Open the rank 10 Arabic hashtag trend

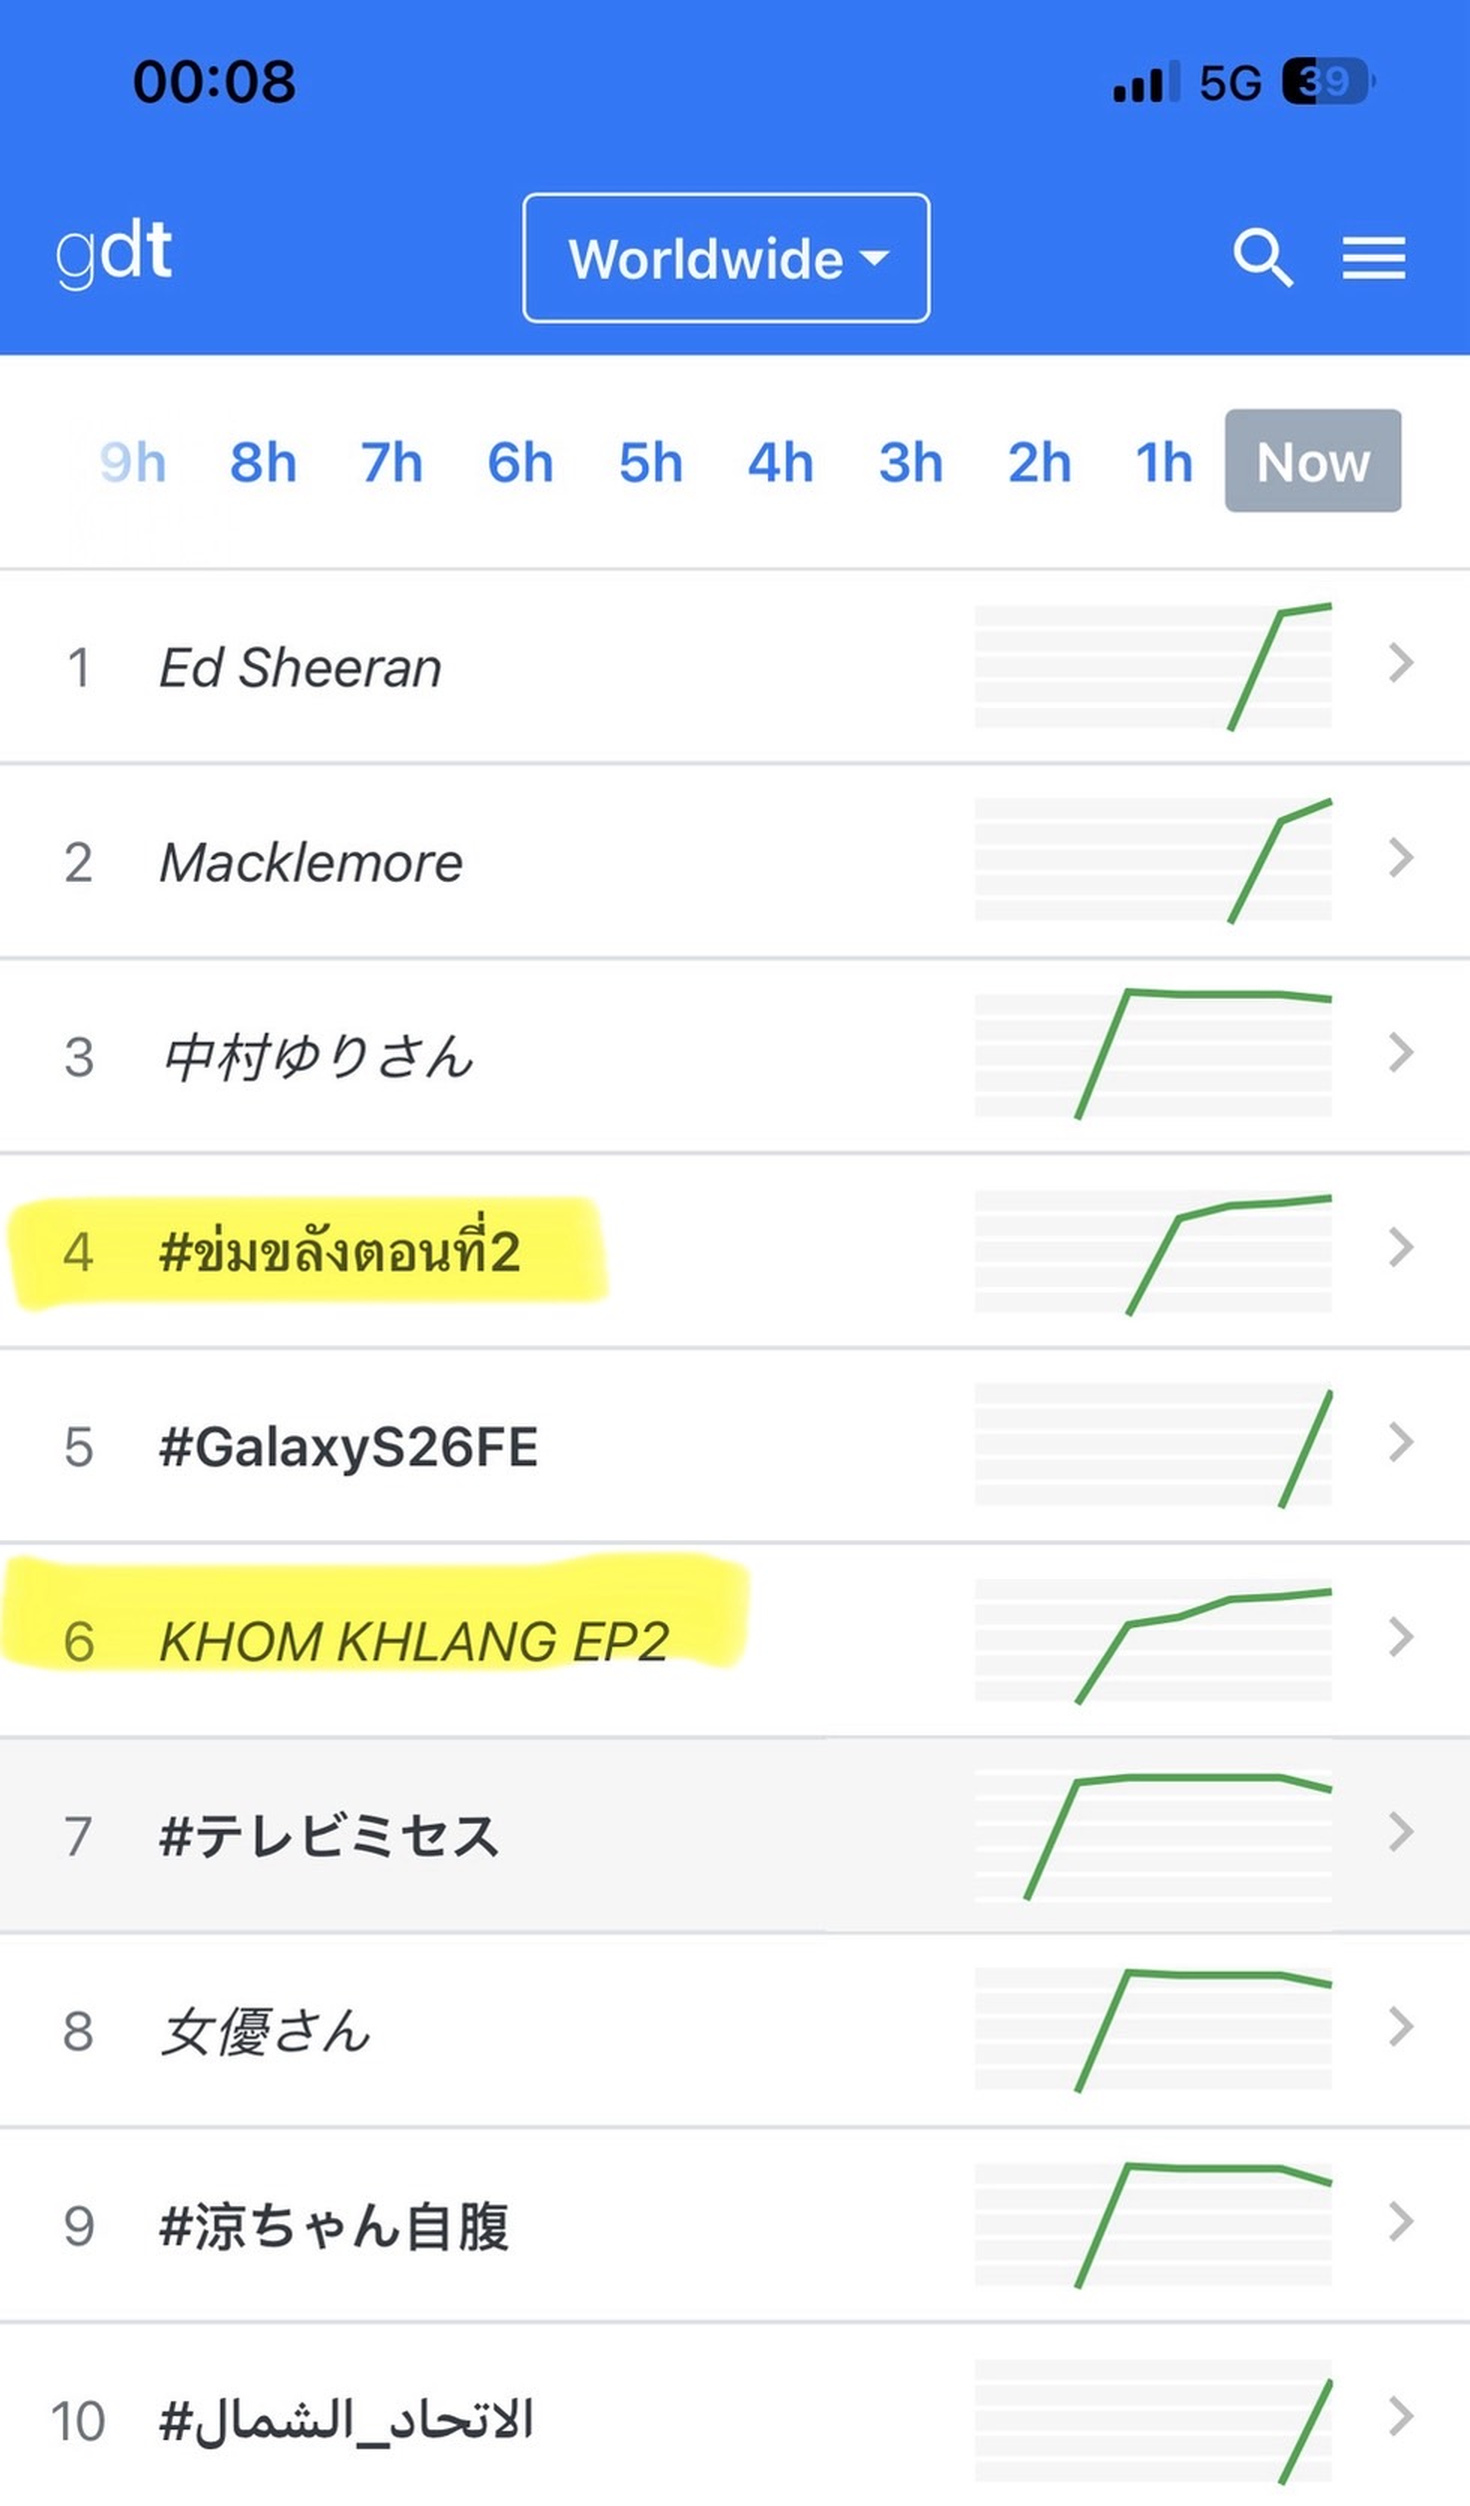point(346,2420)
